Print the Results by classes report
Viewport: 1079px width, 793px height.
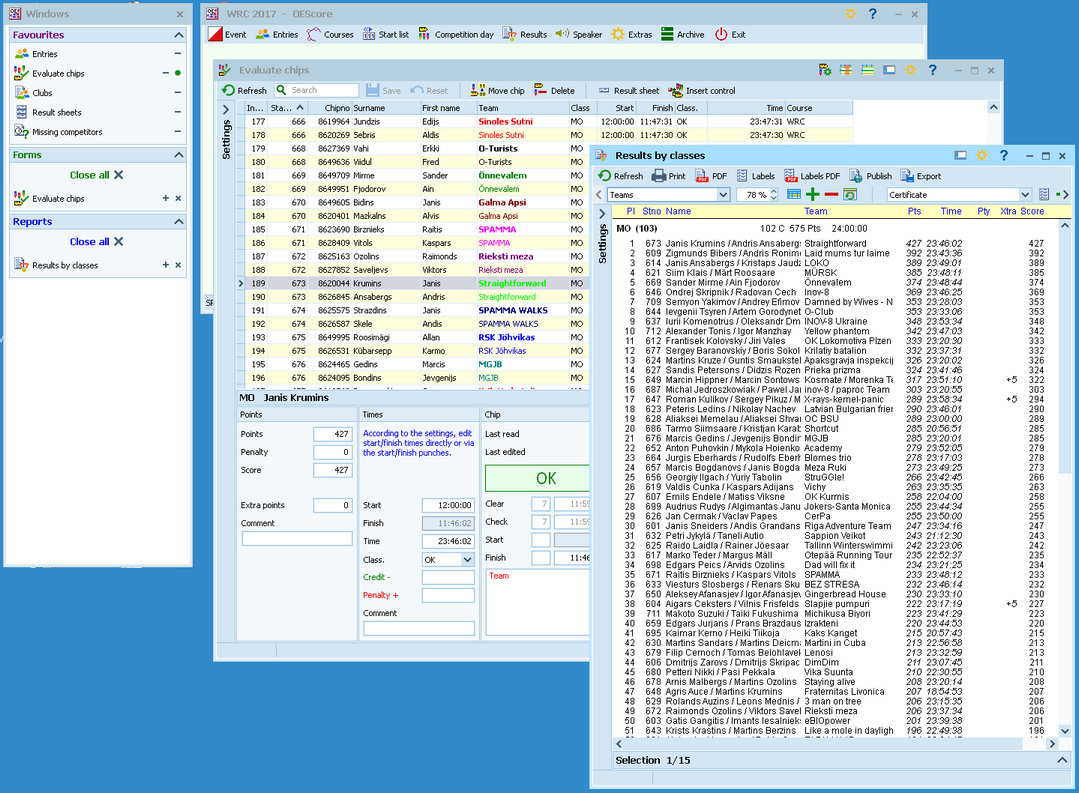coord(668,176)
